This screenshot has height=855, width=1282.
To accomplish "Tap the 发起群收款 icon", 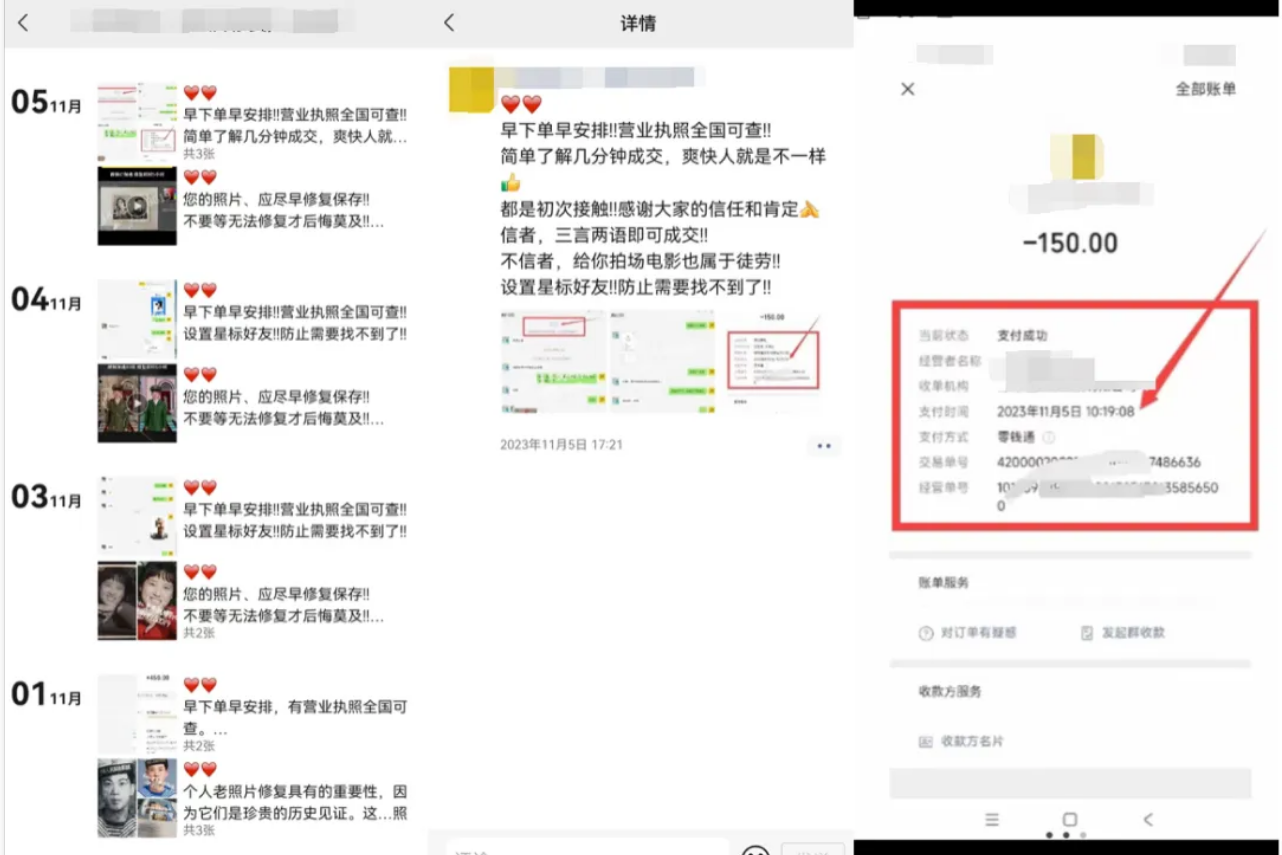I will click(x=1087, y=633).
